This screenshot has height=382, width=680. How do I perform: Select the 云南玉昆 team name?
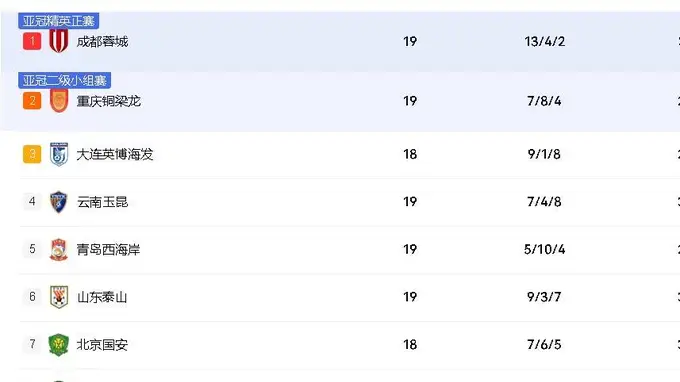click(x=102, y=202)
